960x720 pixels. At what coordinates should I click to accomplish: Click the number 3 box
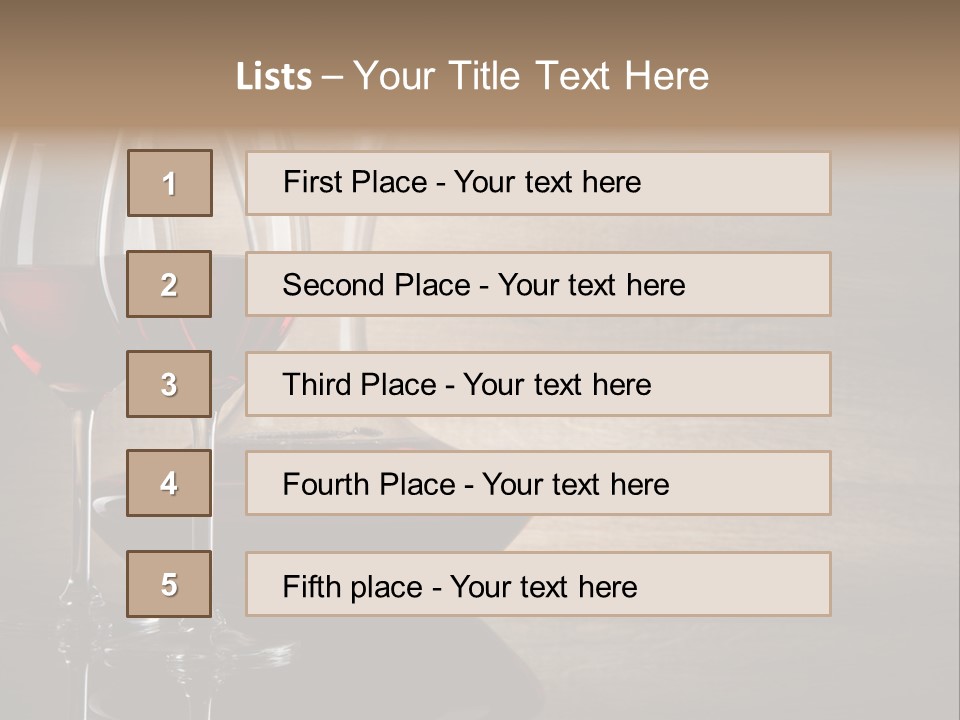[x=169, y=384]
